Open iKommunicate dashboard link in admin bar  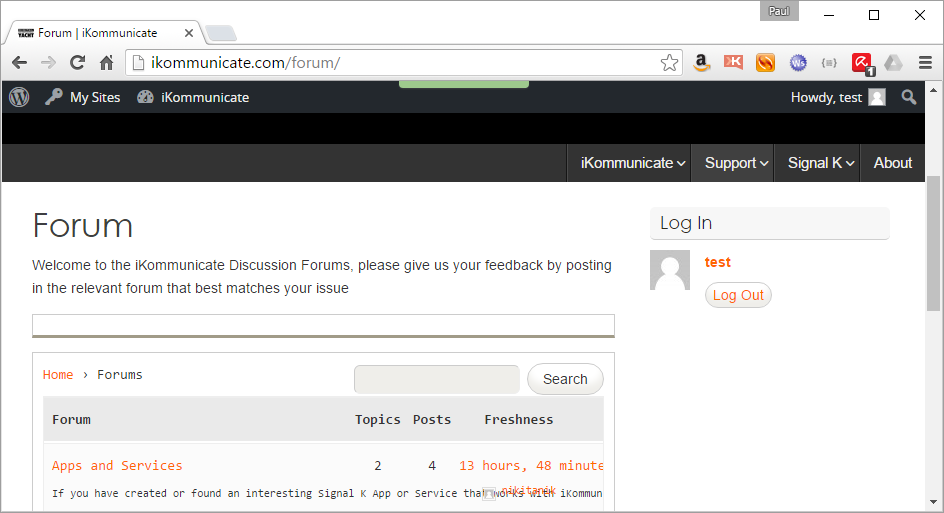pyautogui.click(x=193, y=97)
